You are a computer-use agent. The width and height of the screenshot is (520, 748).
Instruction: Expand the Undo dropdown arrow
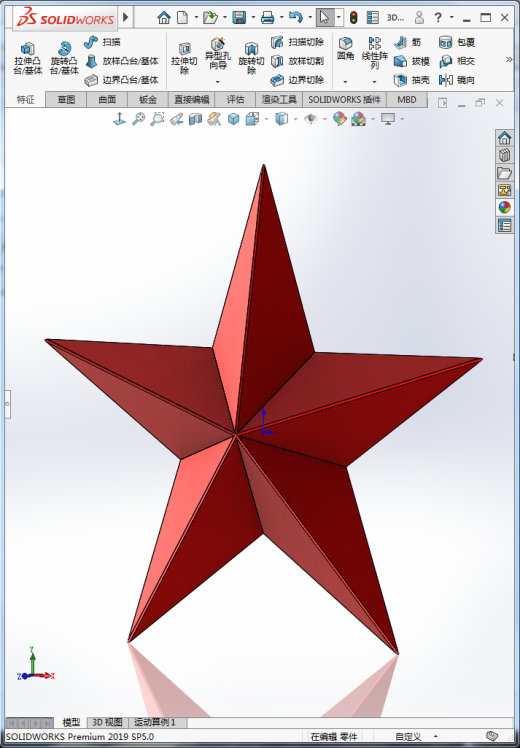point(310,18)
